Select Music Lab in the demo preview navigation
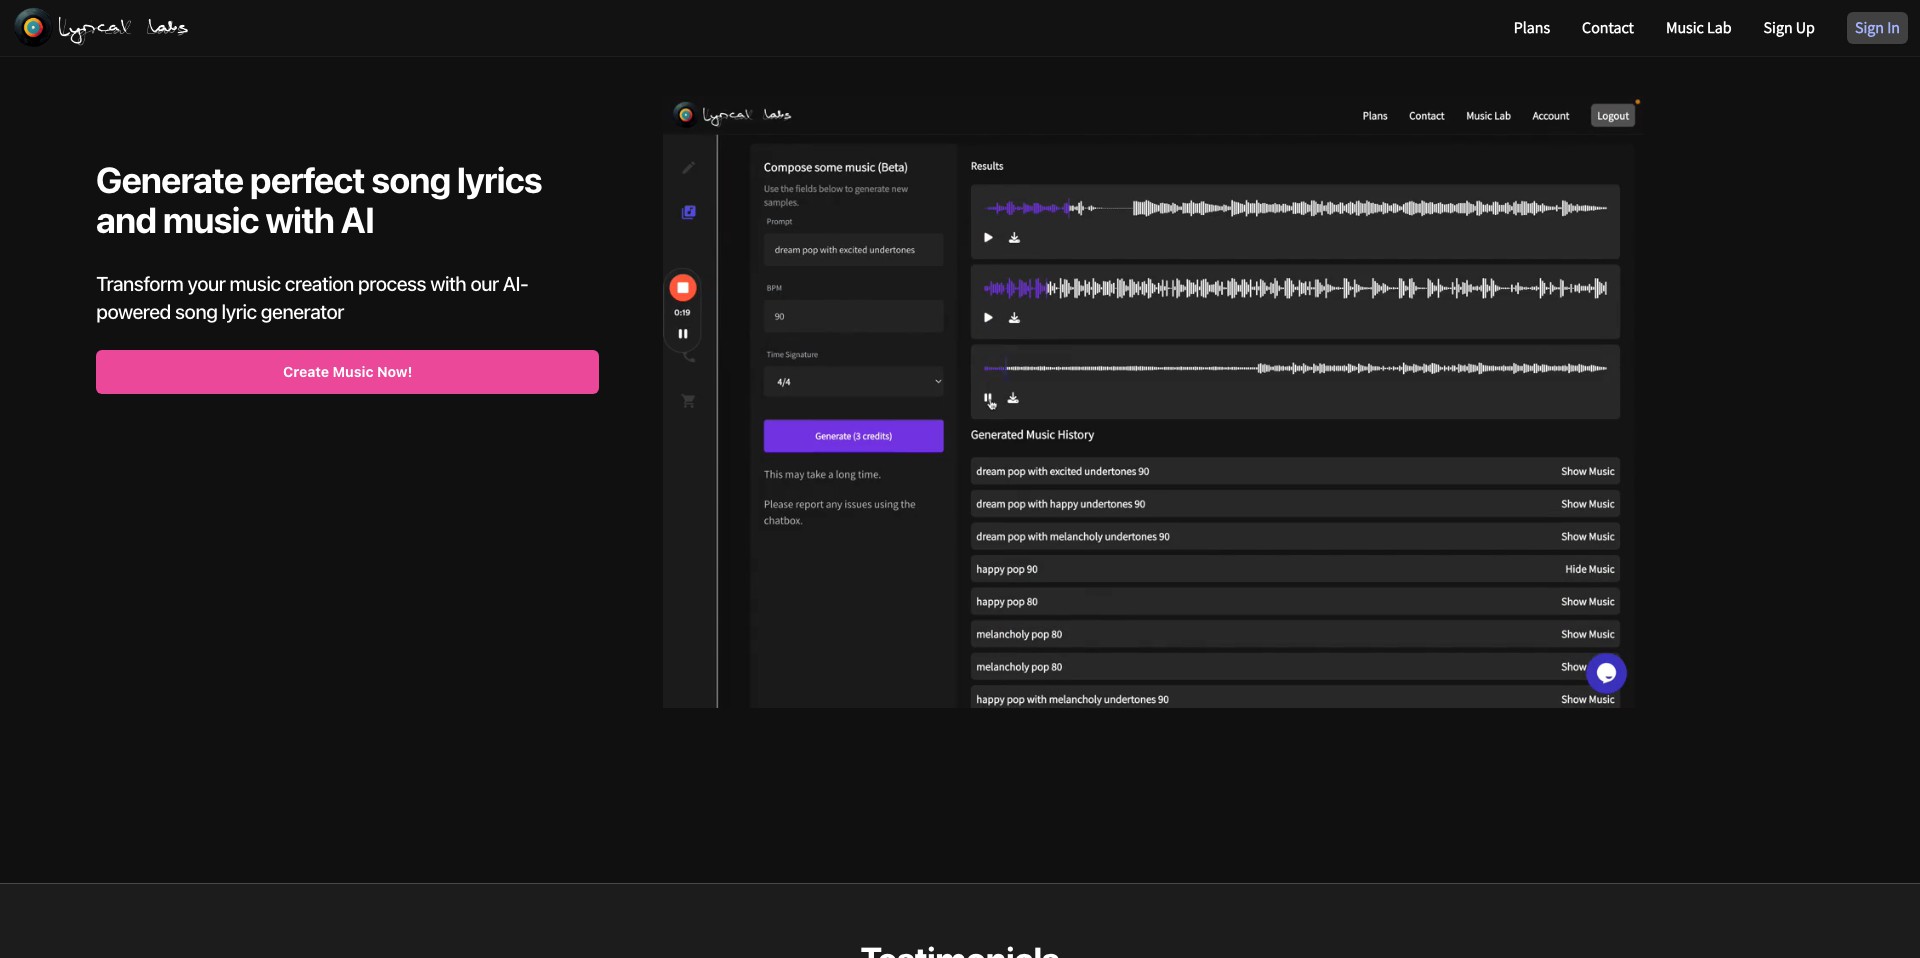 (x=1488, y=116)
